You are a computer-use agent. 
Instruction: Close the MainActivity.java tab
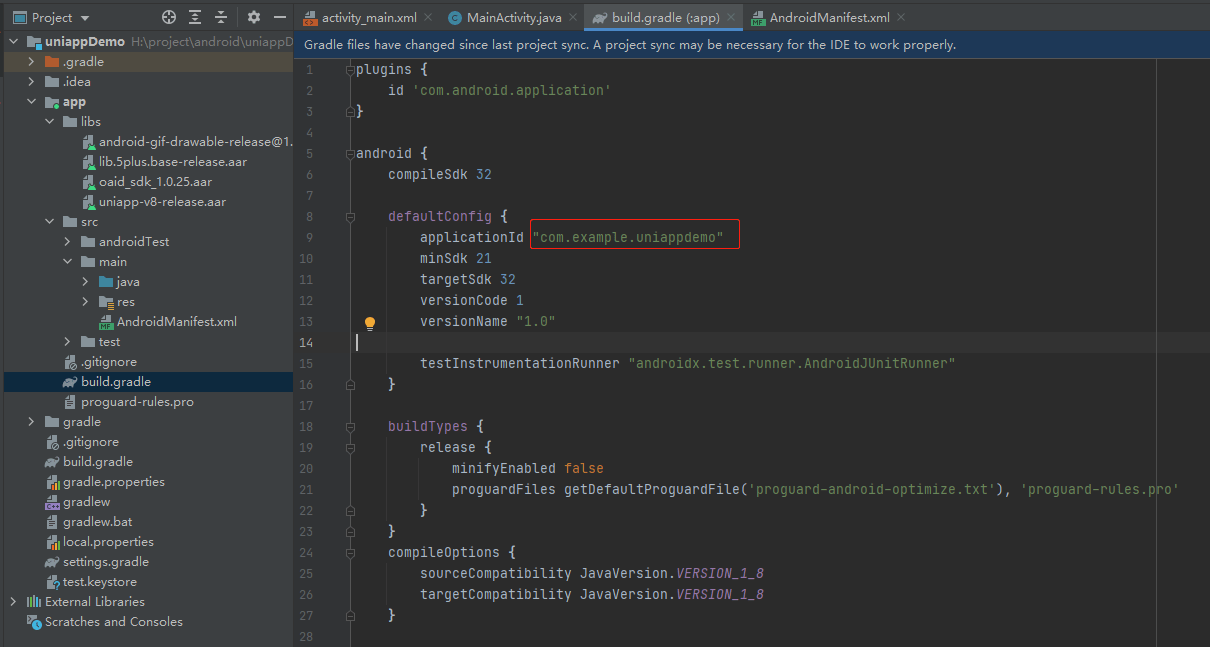(573, 17)
